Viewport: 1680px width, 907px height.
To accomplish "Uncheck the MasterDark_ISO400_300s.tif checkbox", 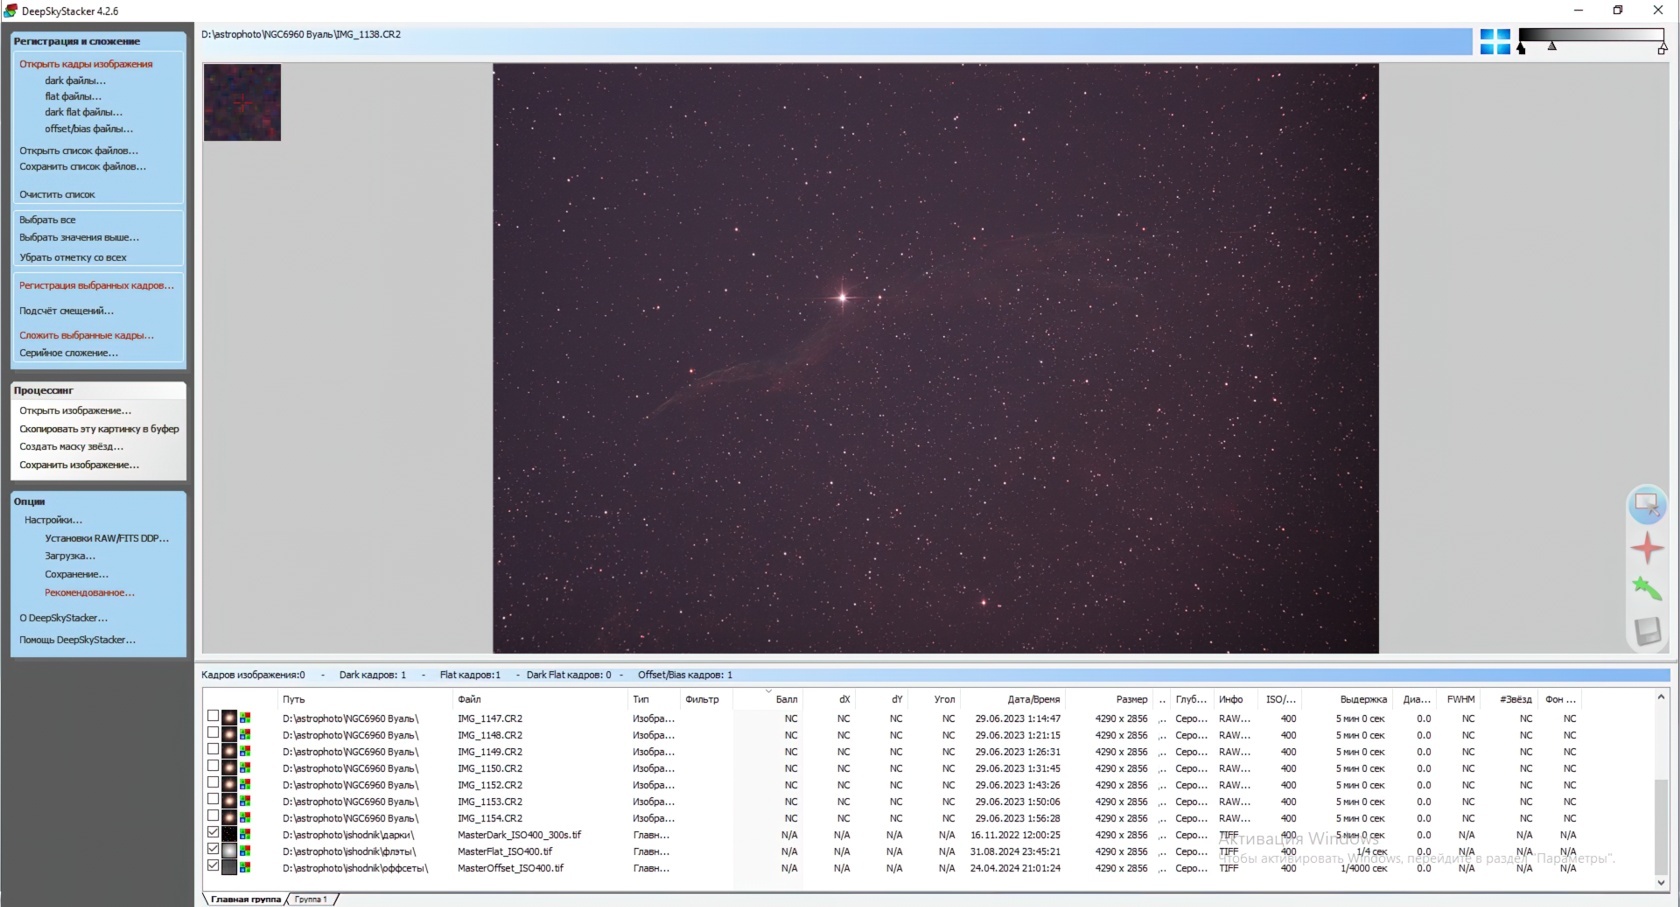I will click(213, 833).
